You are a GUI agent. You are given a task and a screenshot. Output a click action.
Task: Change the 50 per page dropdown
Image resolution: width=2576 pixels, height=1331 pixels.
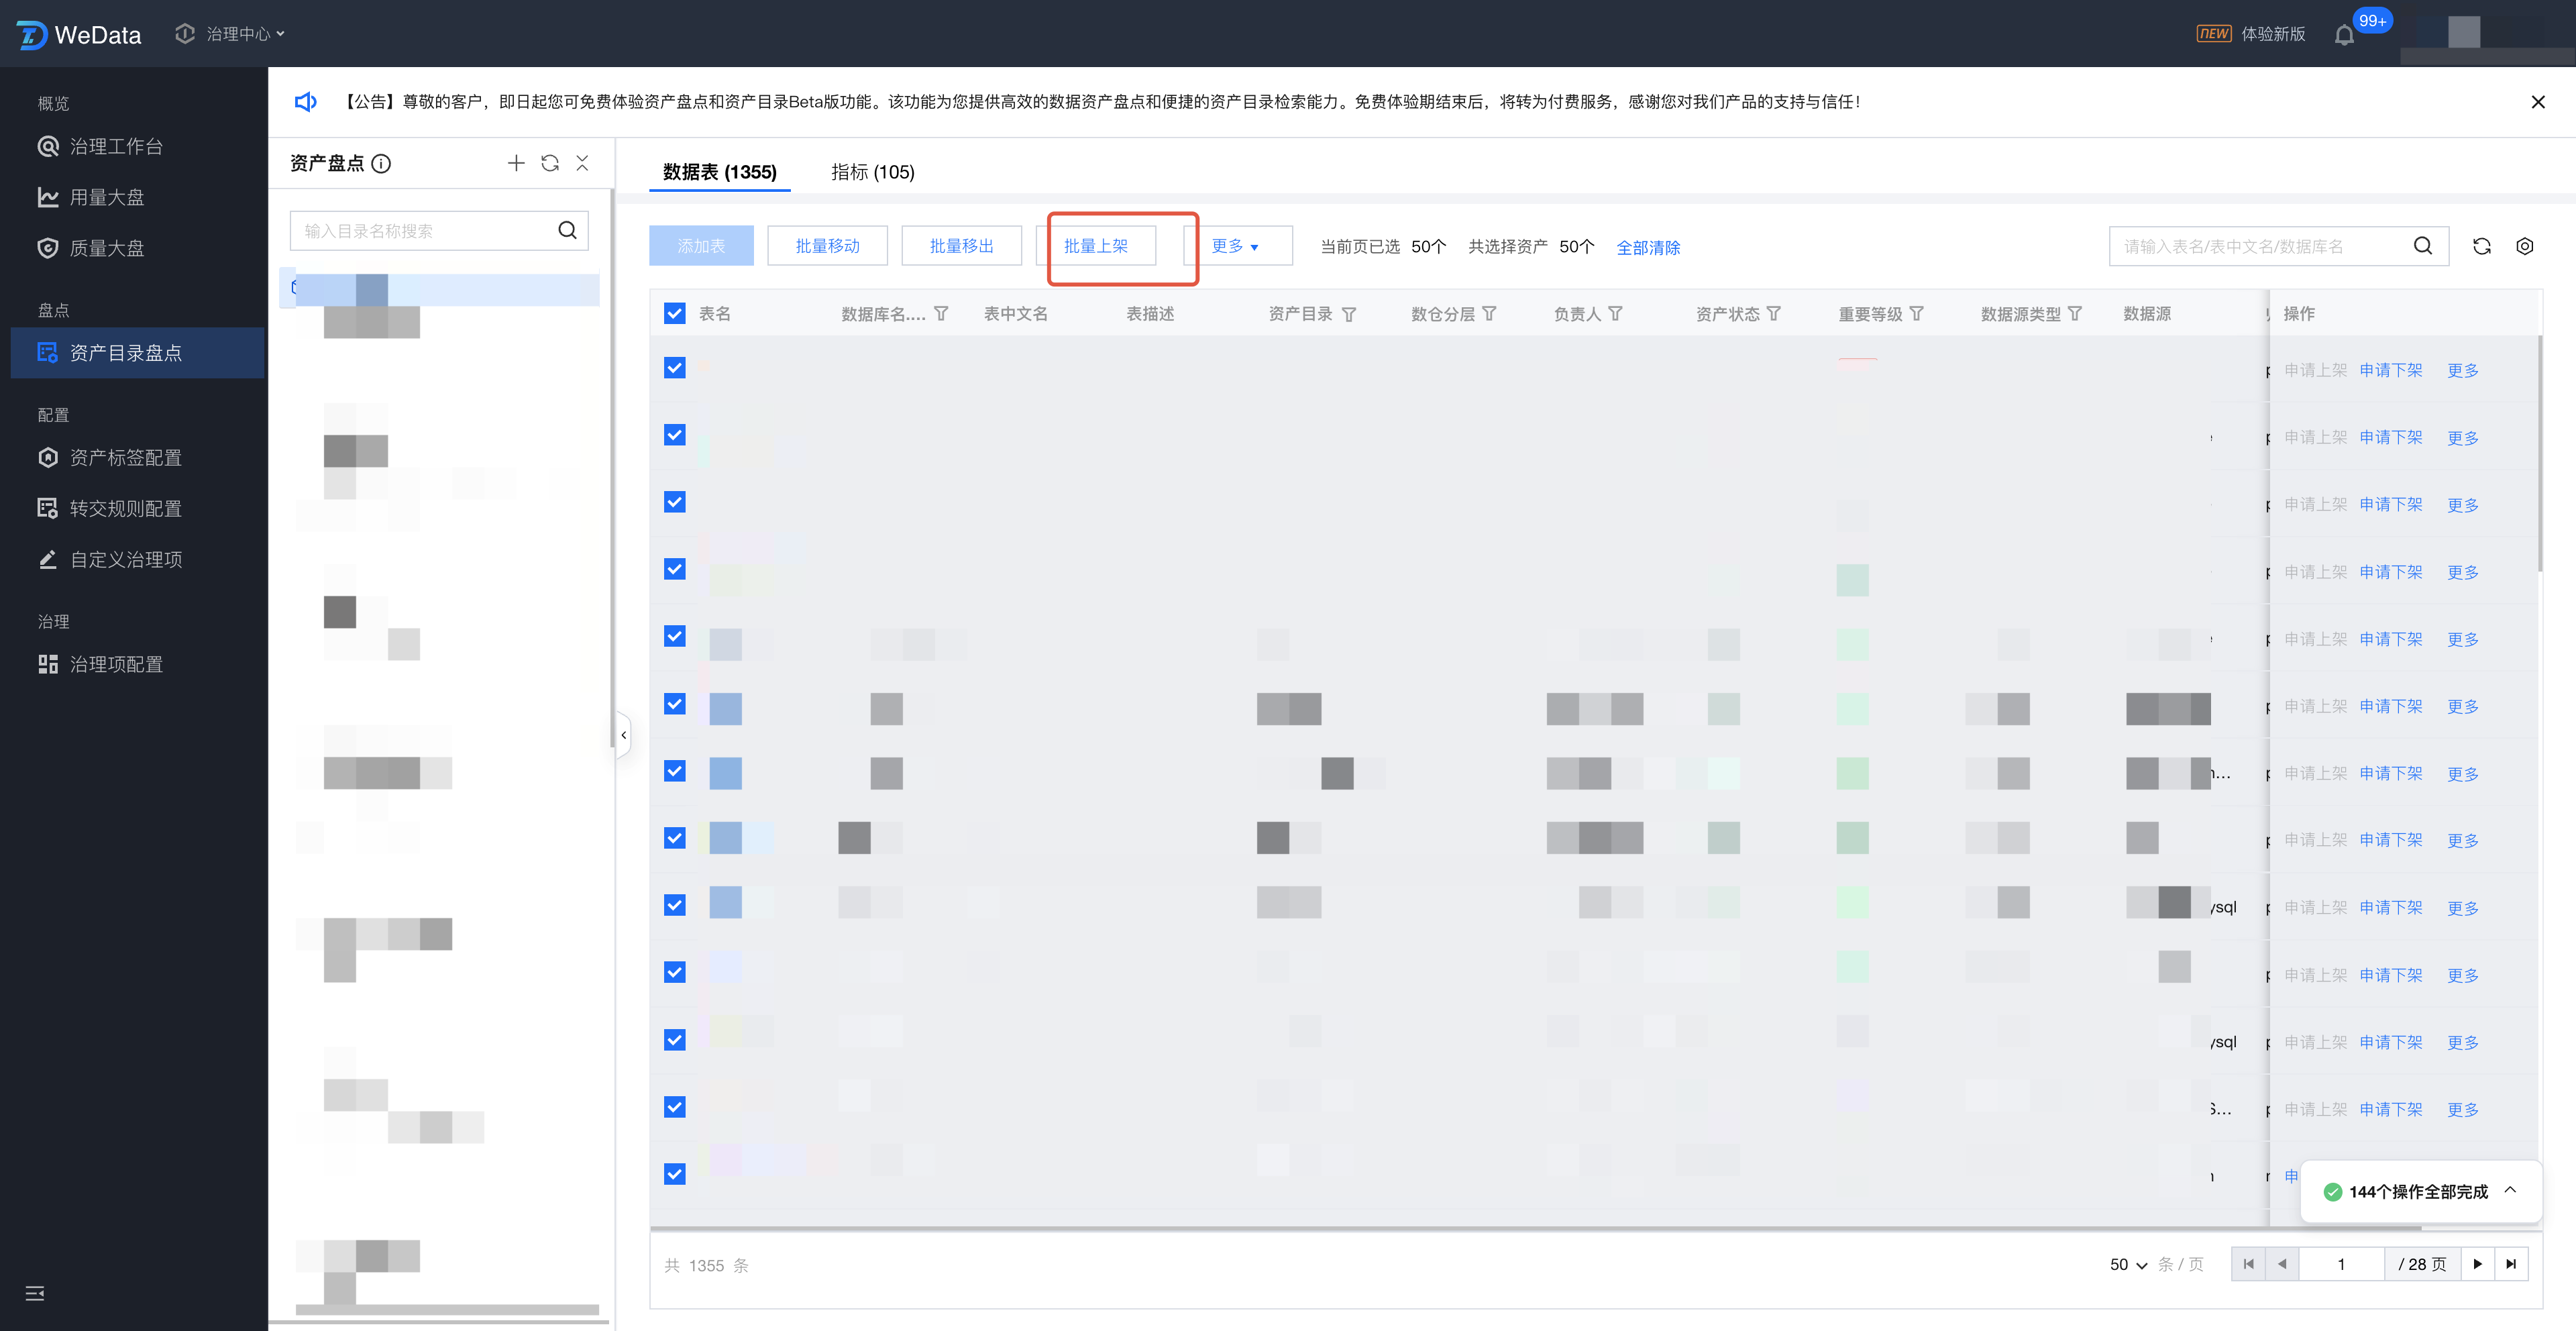tap(2128, 1265)
